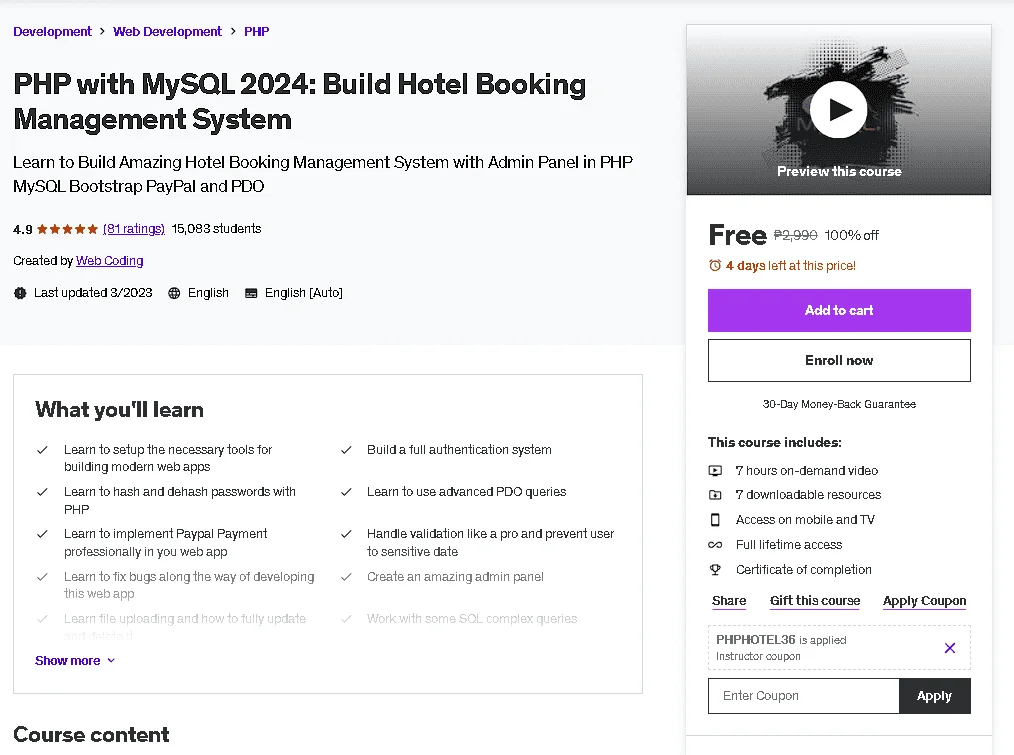View the 81 ratings link
Viewport: 1014px width, 755px height.
tap(134, 228)
